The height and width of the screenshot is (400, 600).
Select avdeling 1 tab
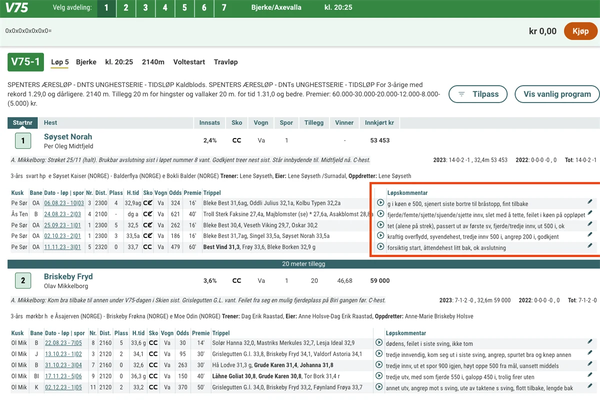tap(106, 8)
